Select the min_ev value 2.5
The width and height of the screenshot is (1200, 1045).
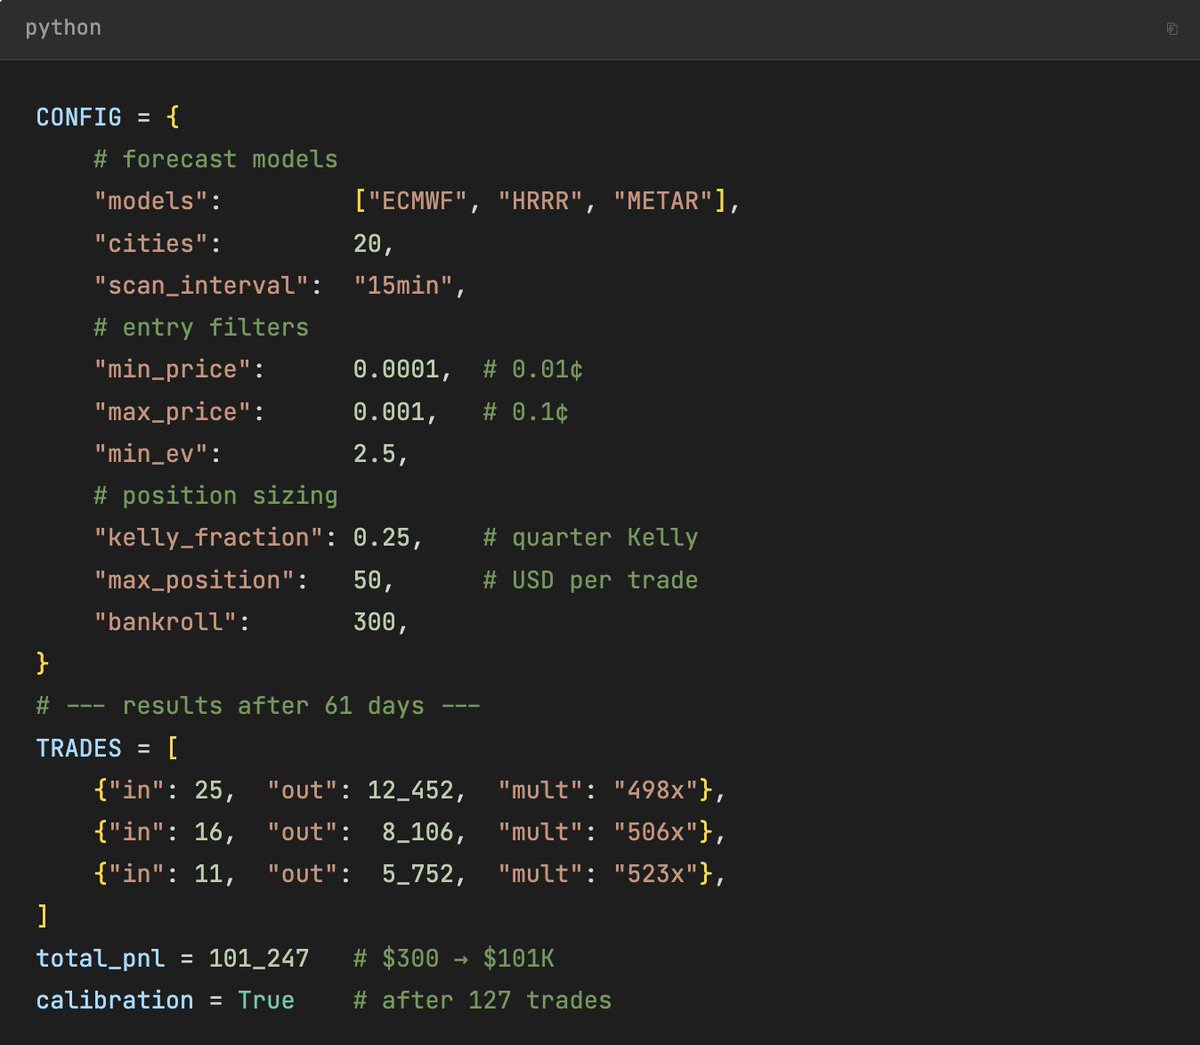(x=374, y=454)
